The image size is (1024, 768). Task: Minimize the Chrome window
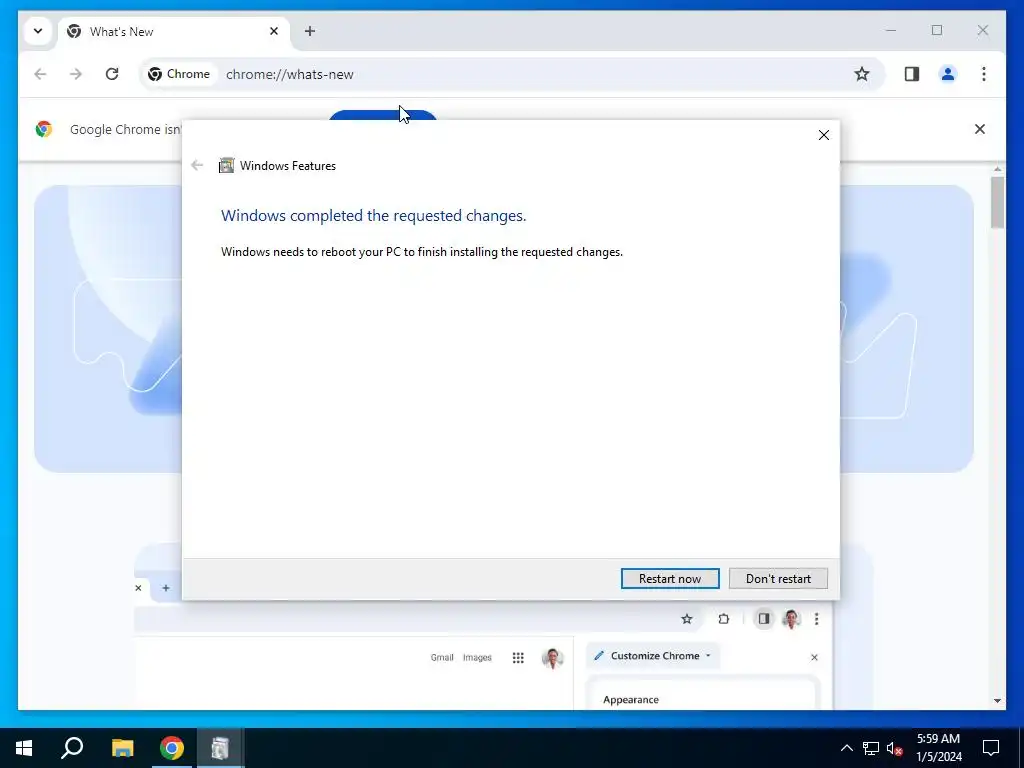(891, 31)
